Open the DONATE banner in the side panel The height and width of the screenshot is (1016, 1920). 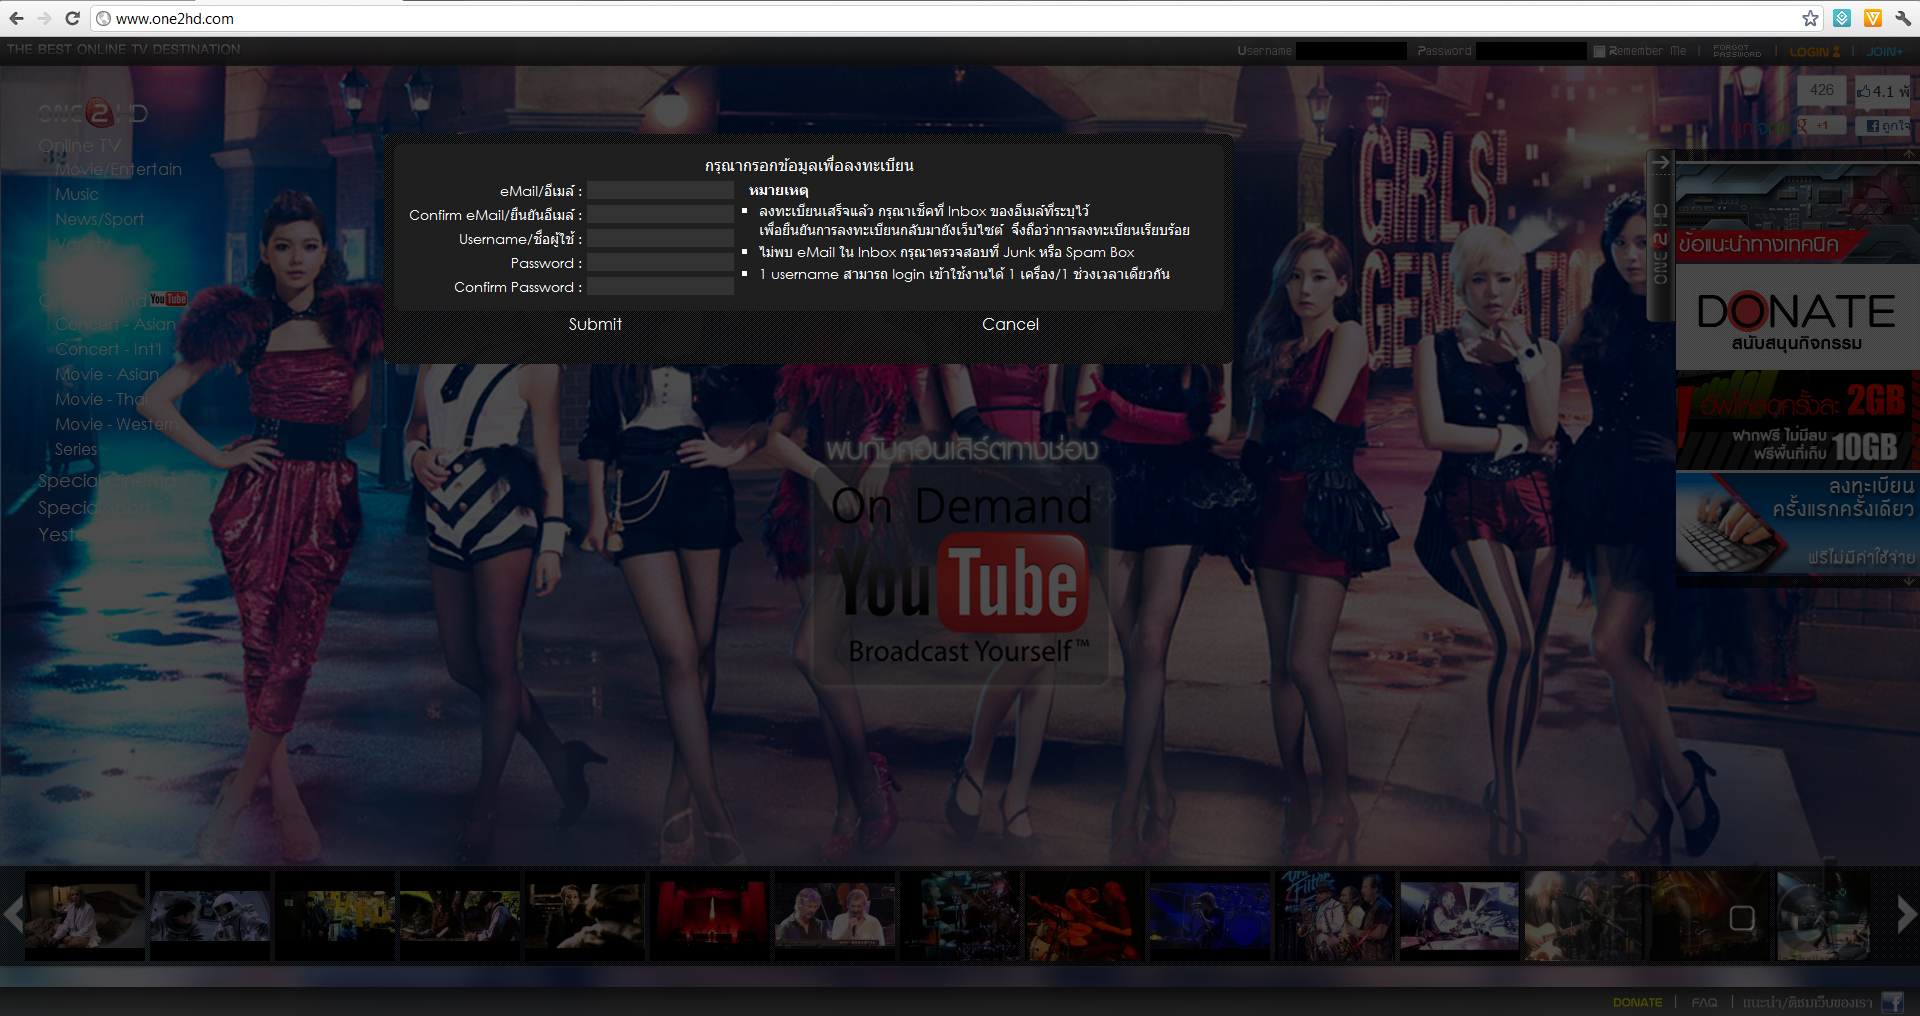tap(1796, 318)
